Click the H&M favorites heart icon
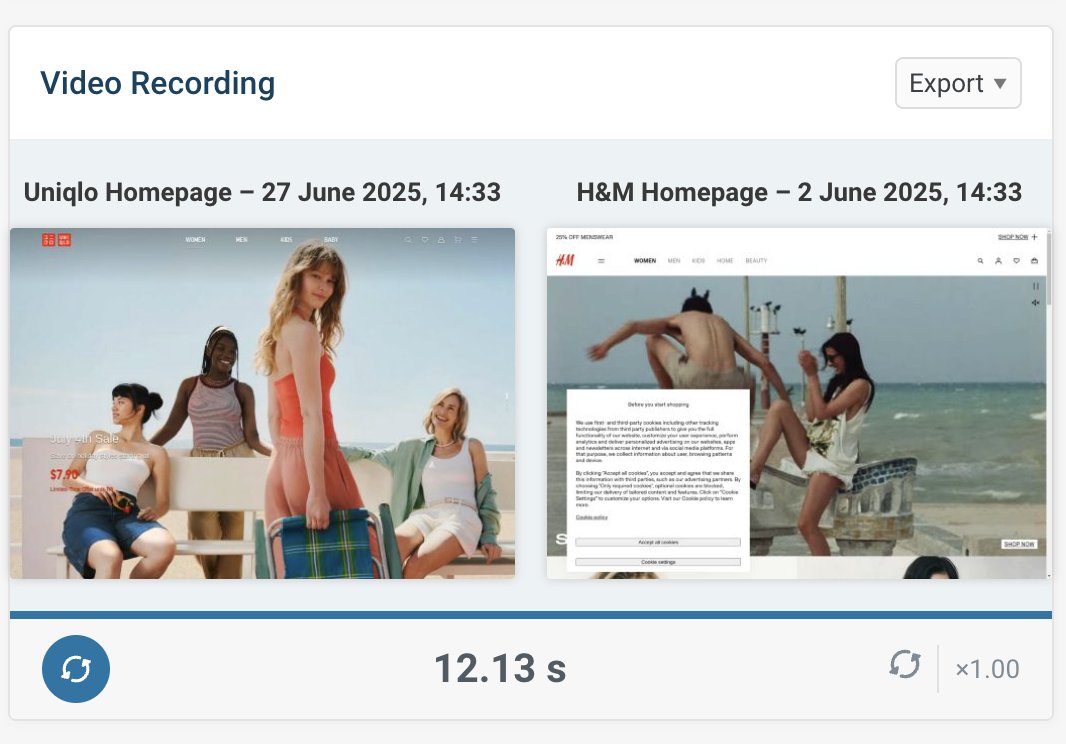The image size is (1066, 744). (1016, 260)
